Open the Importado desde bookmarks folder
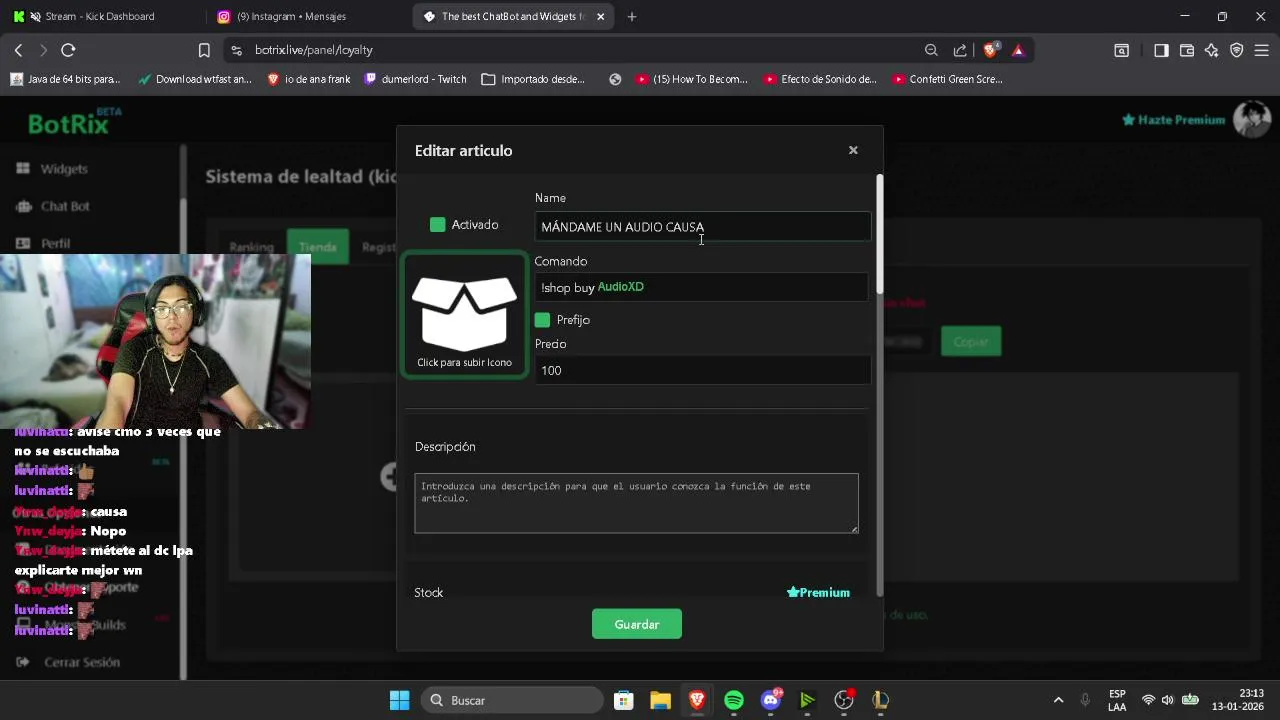The width and height of the screenshot is (1280, 720). point(533,79)
